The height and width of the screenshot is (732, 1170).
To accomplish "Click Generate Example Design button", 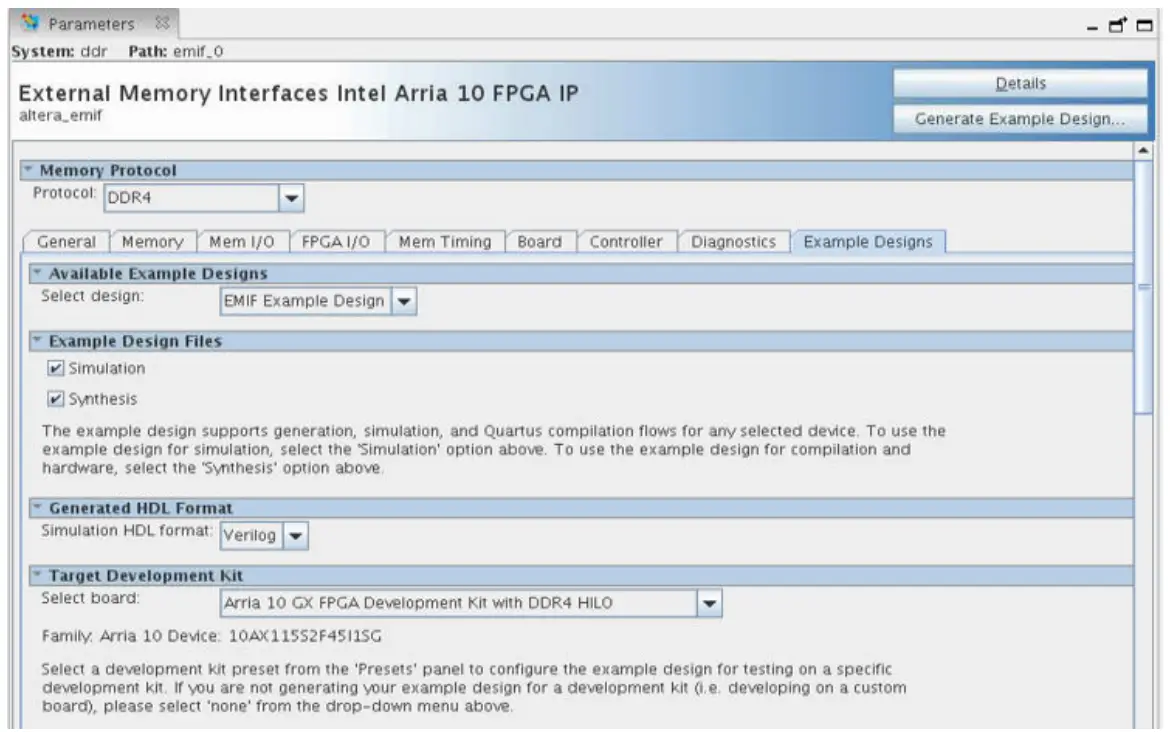I will coord(1020,119).
